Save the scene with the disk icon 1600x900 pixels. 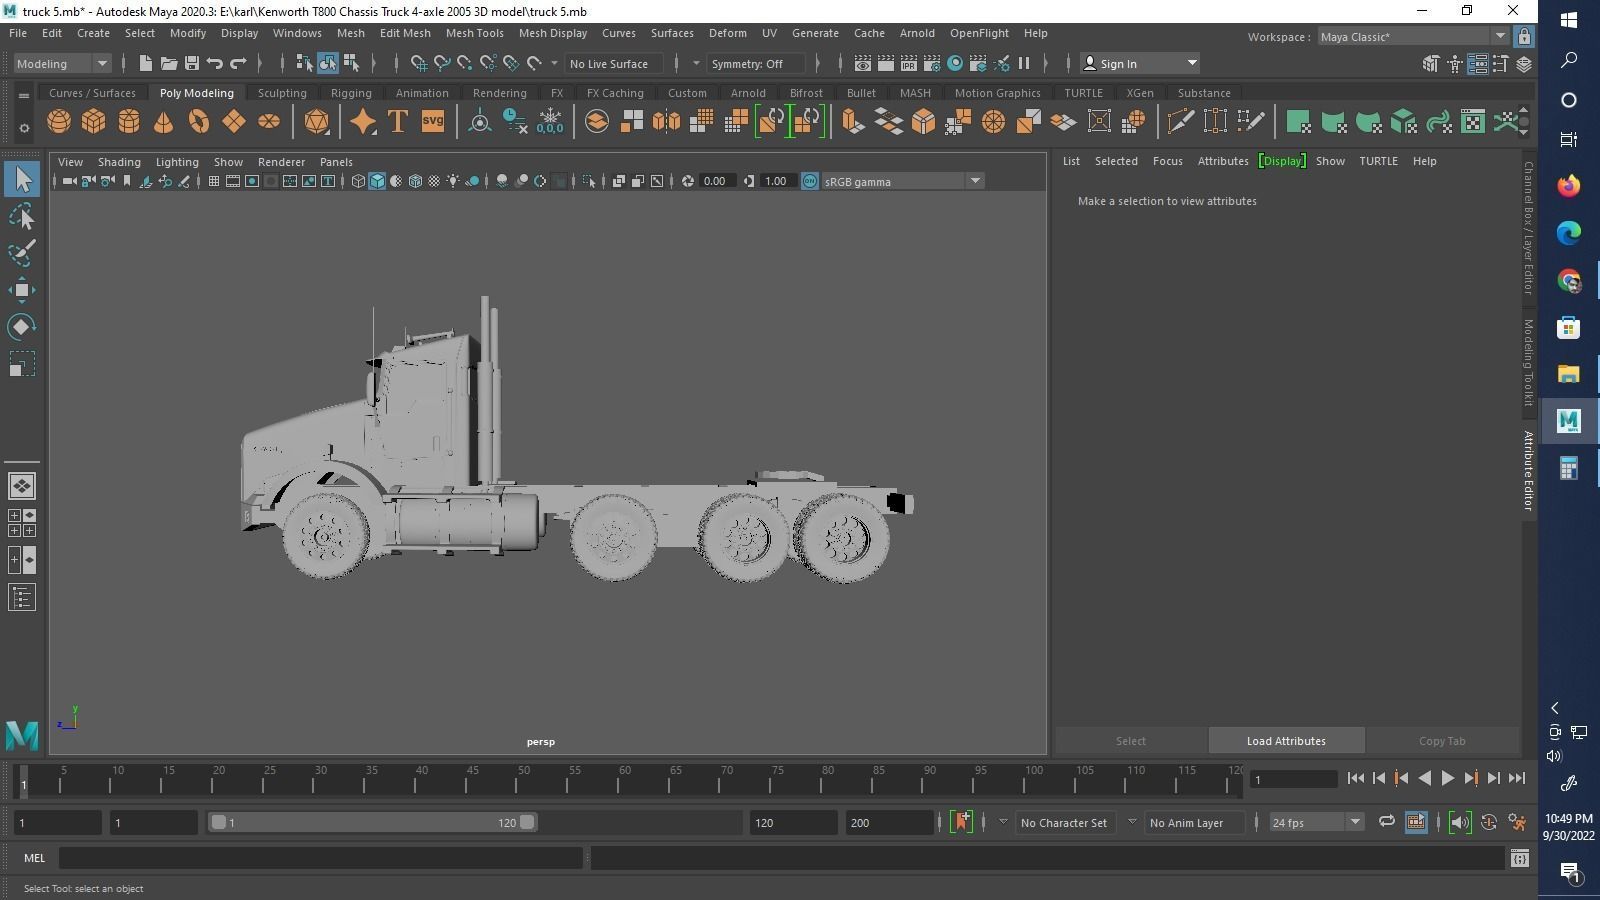[191, 63]
